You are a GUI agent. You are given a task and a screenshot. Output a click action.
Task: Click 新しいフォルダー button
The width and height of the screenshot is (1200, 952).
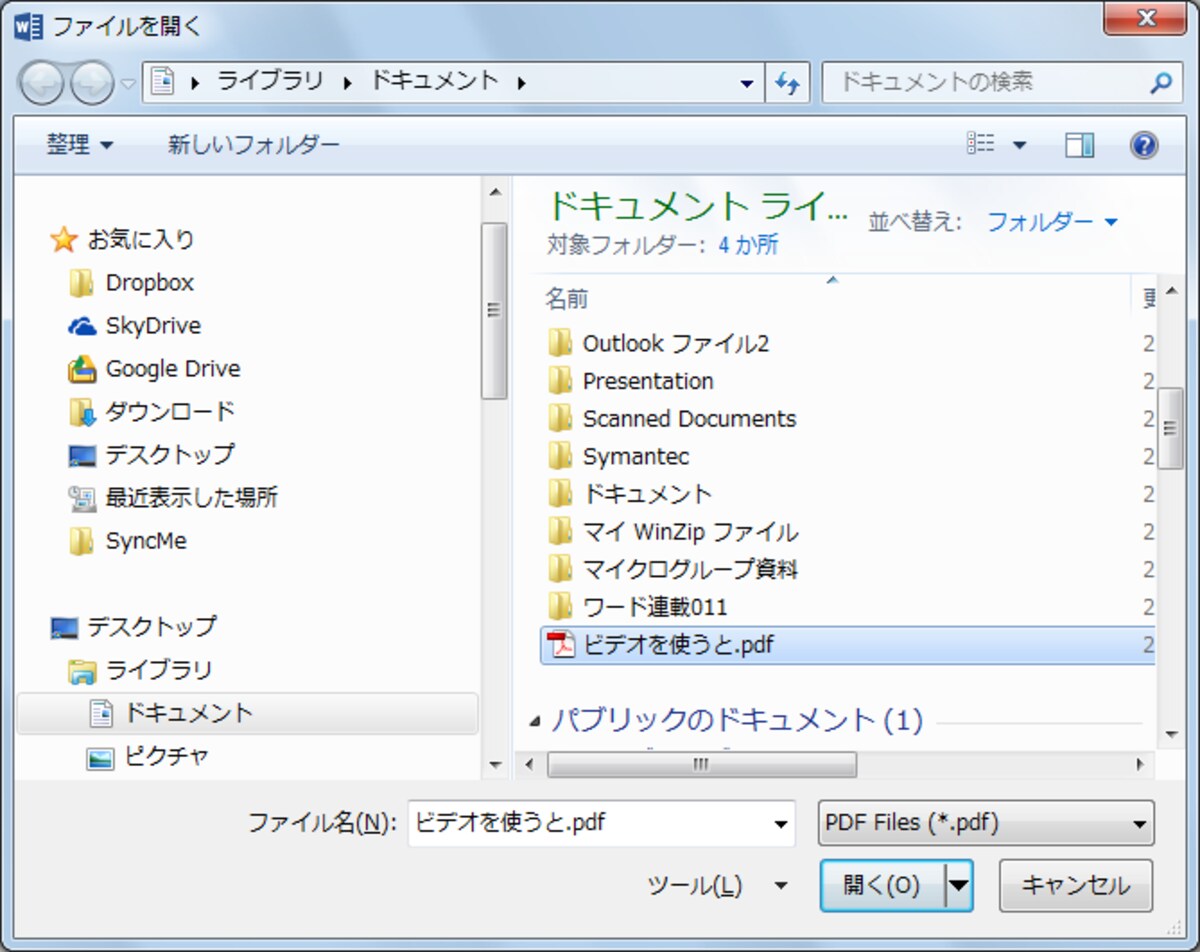[254, 146]
